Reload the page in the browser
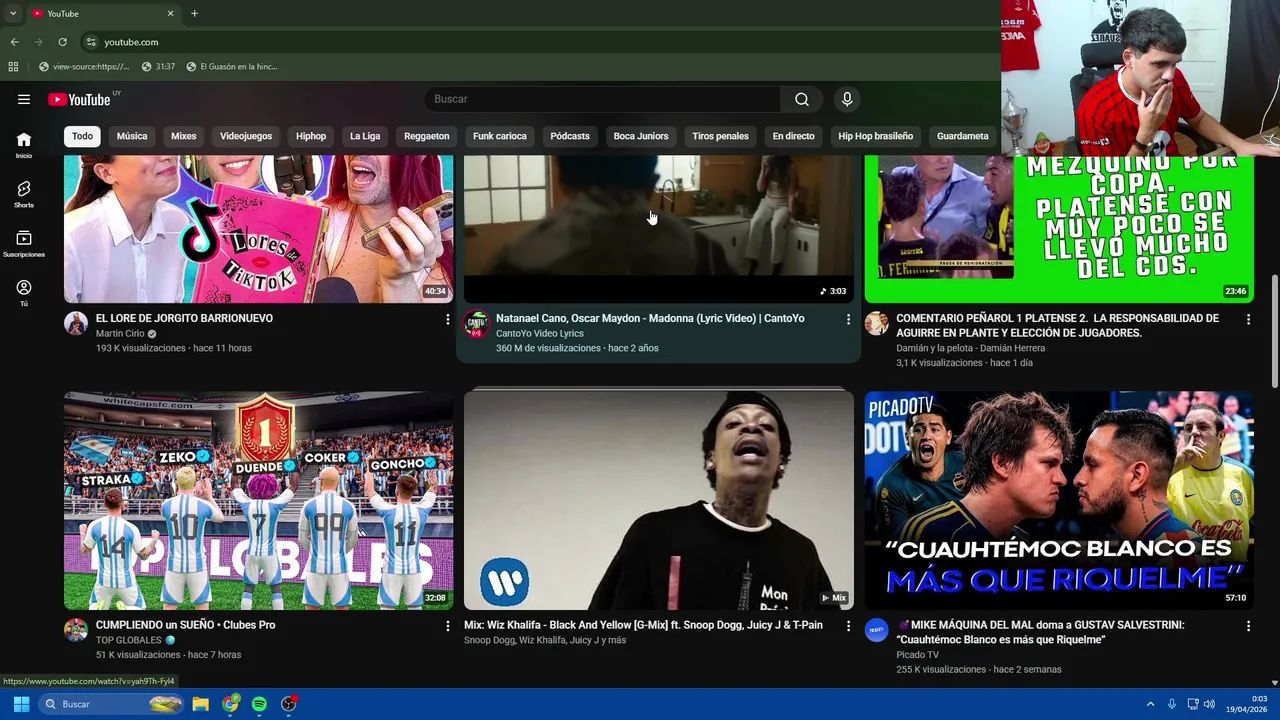The image size is (1280, 720). (62, 42)
